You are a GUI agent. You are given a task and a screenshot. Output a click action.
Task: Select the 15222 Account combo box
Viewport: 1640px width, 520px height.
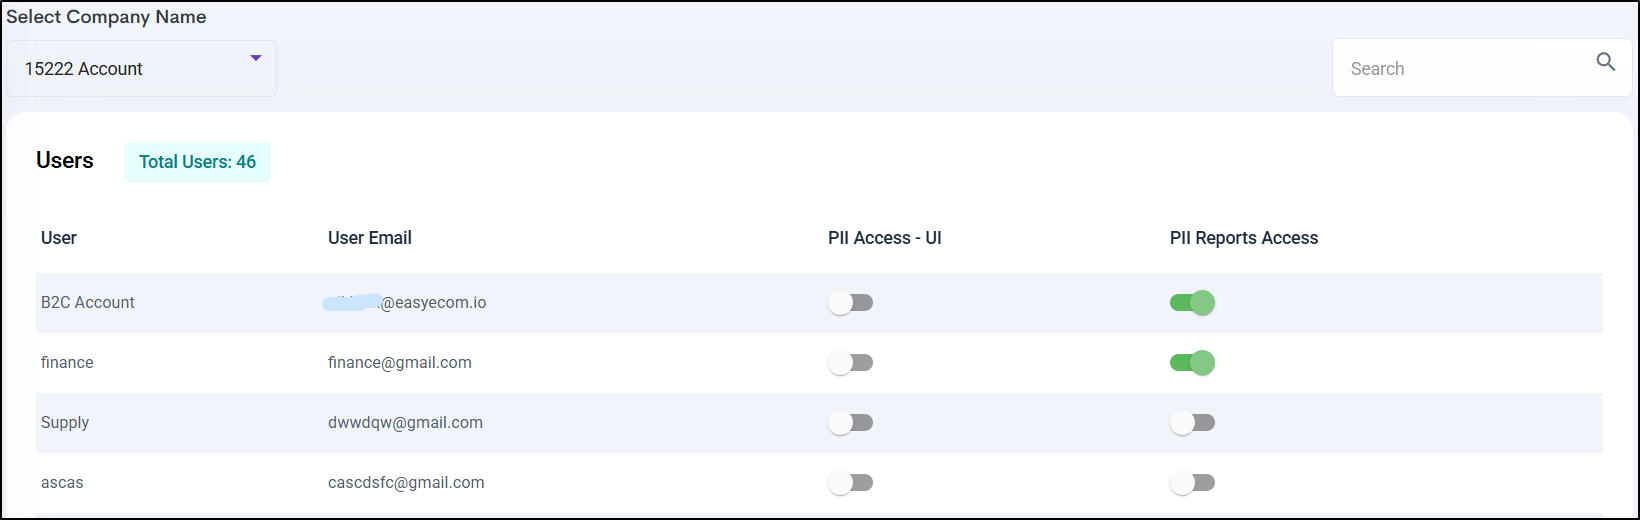[x=141, y=69]
